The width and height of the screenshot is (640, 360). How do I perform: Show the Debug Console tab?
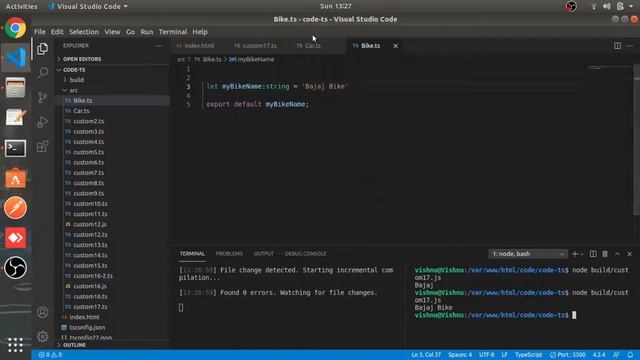(305, 254)
